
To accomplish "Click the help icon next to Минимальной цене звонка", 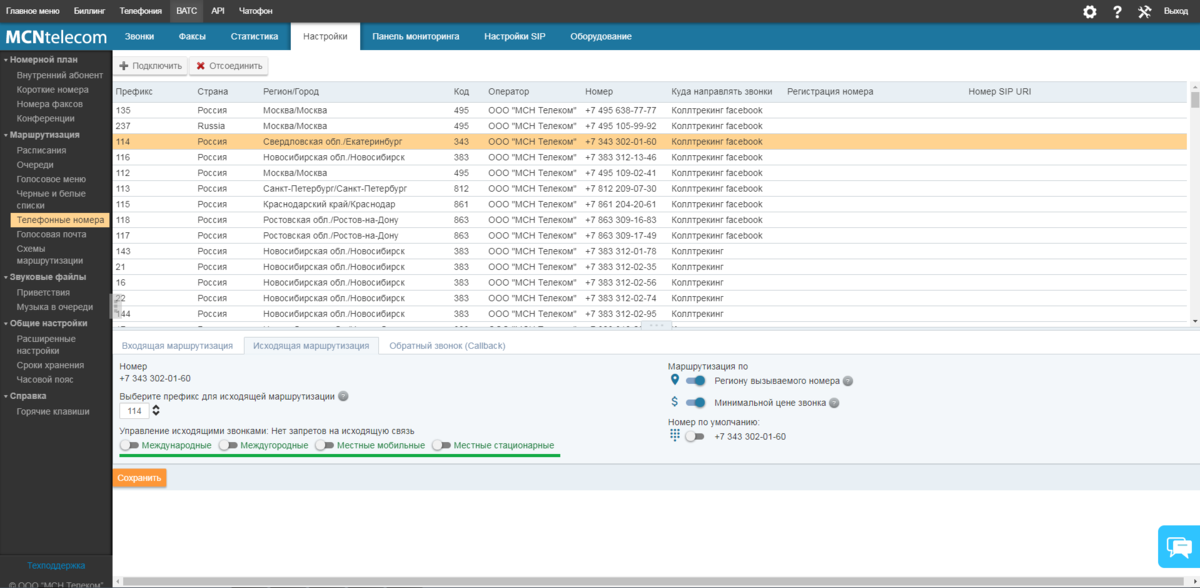I will (x=834, y=403).
